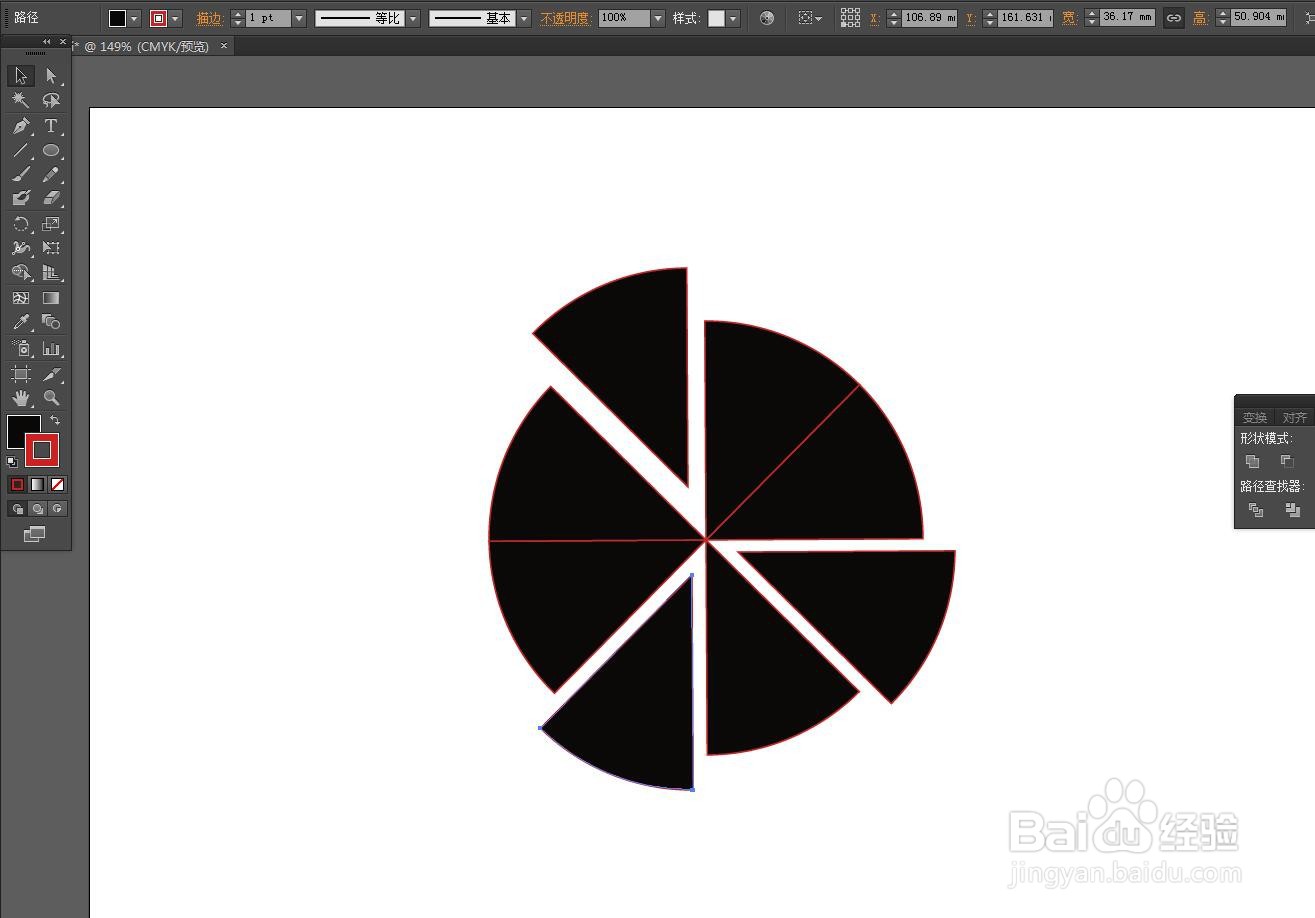Viewport: 1315px width, 918px height.
Task: Select the Shape Builder tool
Action: [x=21, y=272]
